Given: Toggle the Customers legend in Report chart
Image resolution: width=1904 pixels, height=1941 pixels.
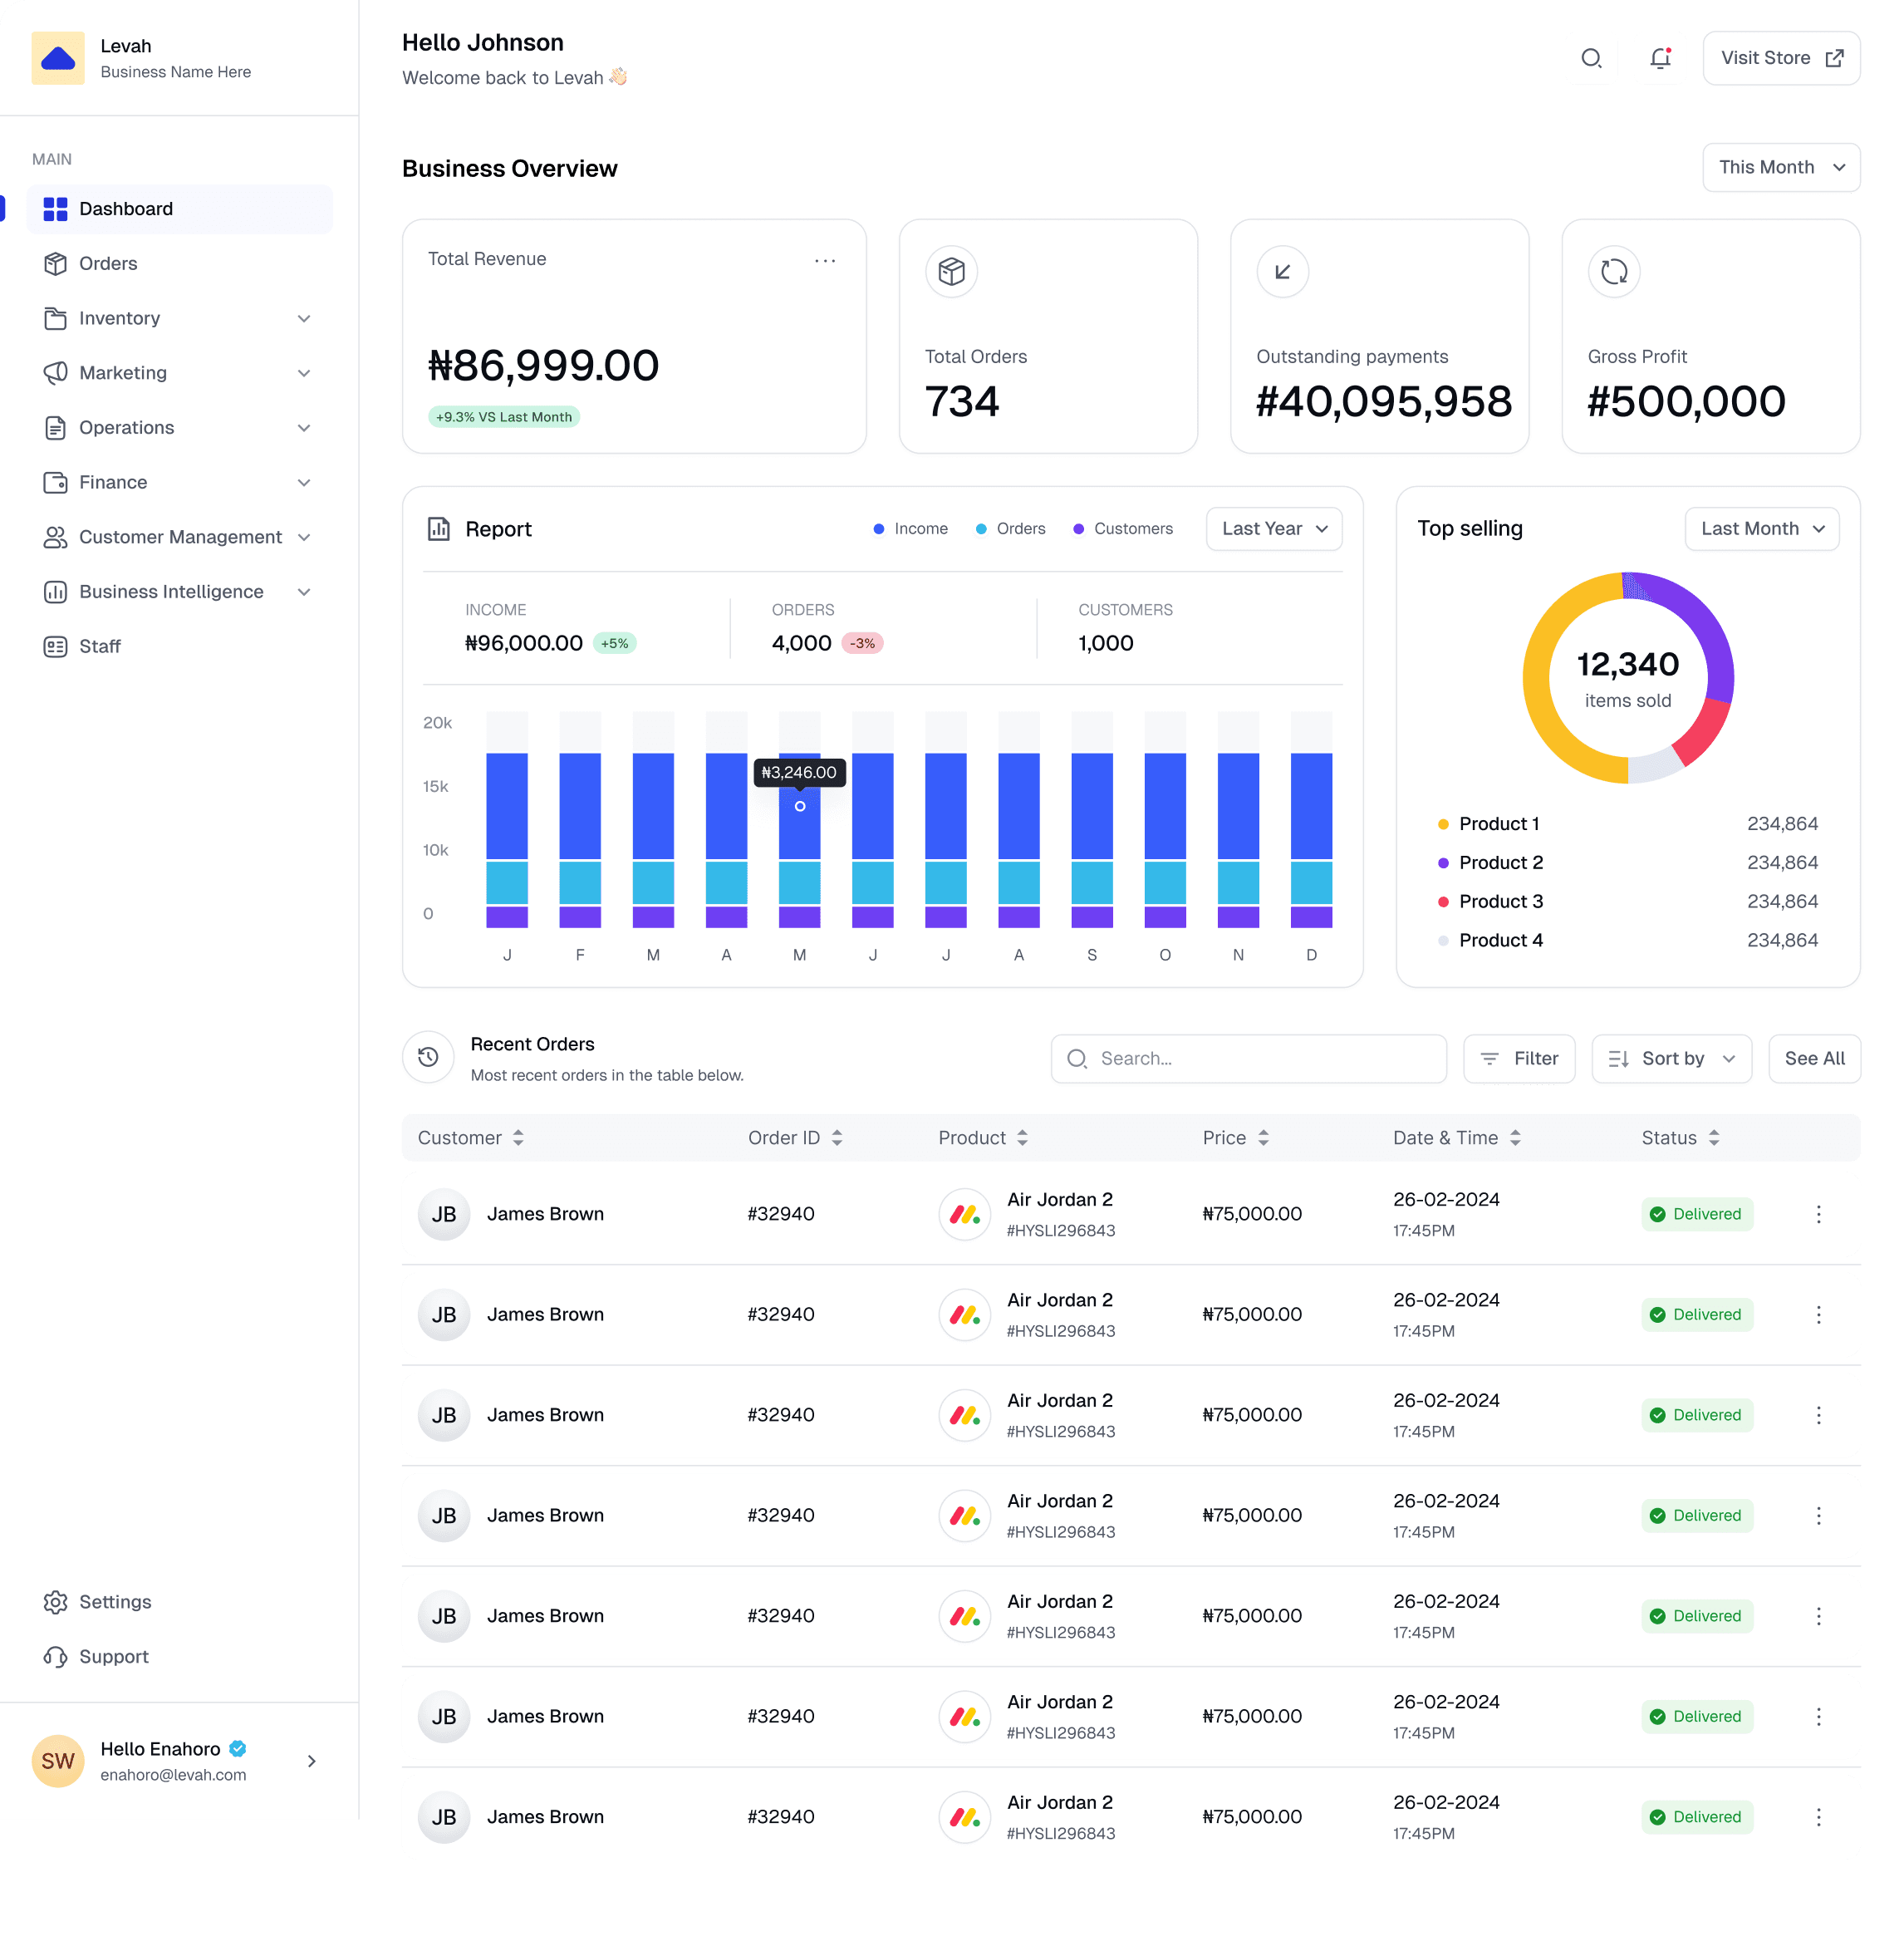Looking at the screenshot, I should (x=1123, y=528).
